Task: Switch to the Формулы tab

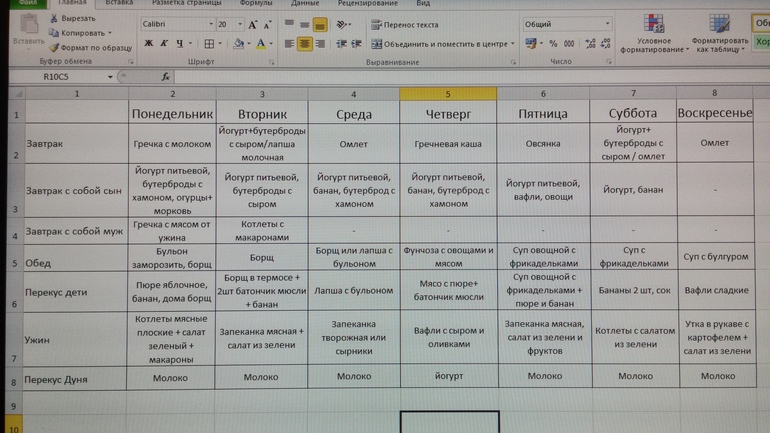Action: pos(256,4)
